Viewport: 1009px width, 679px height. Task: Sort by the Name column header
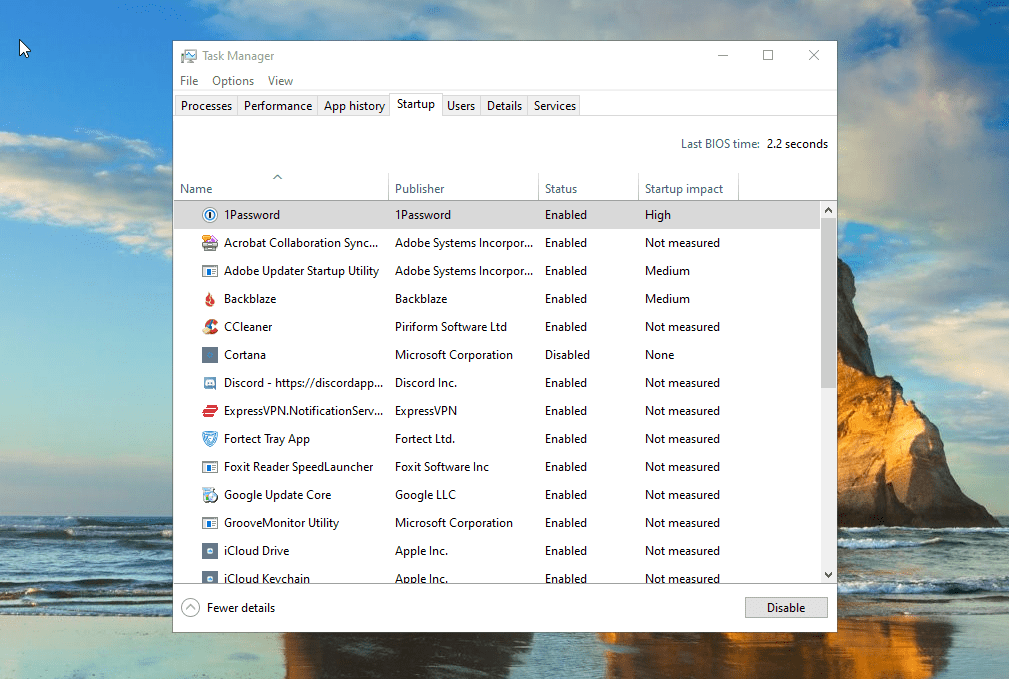[x=281, y=186]
